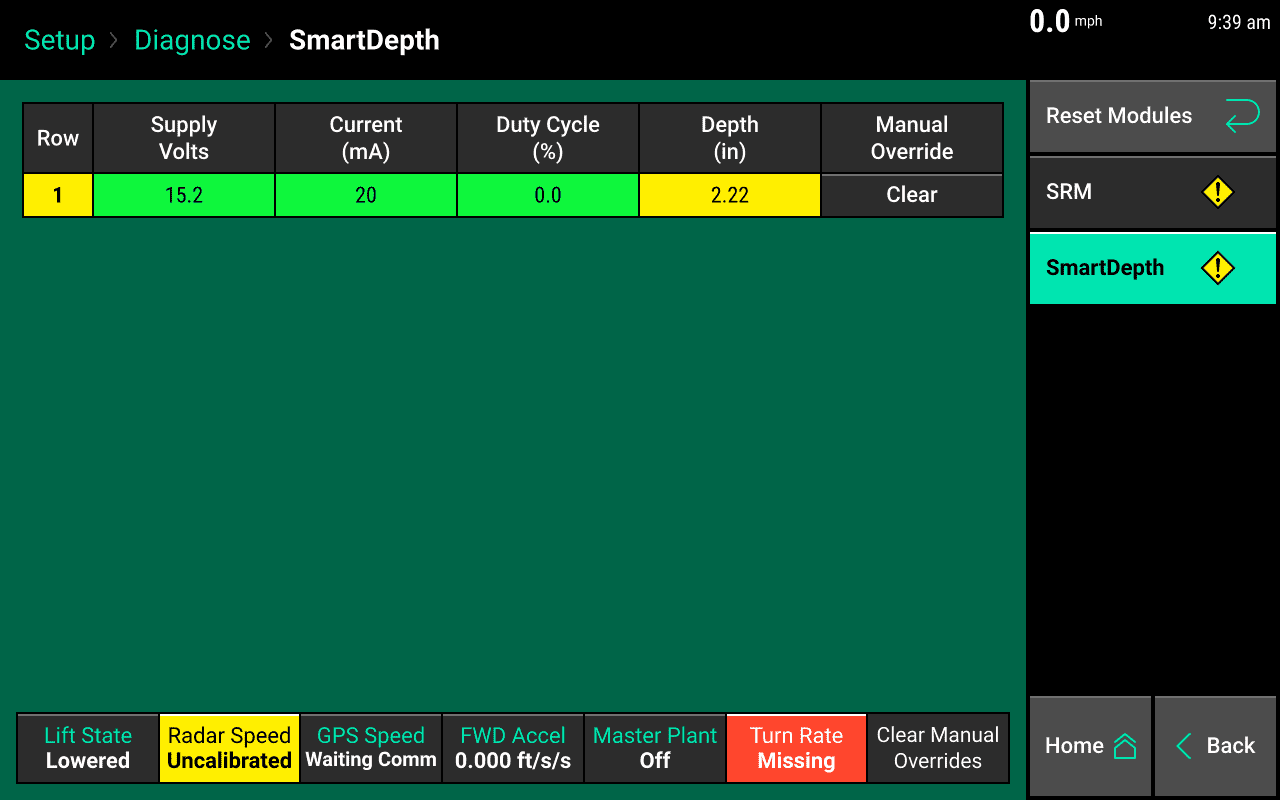Click the 0.0 mph speed readout
Screen dimensions: 1280x800
pos(1066,21)
